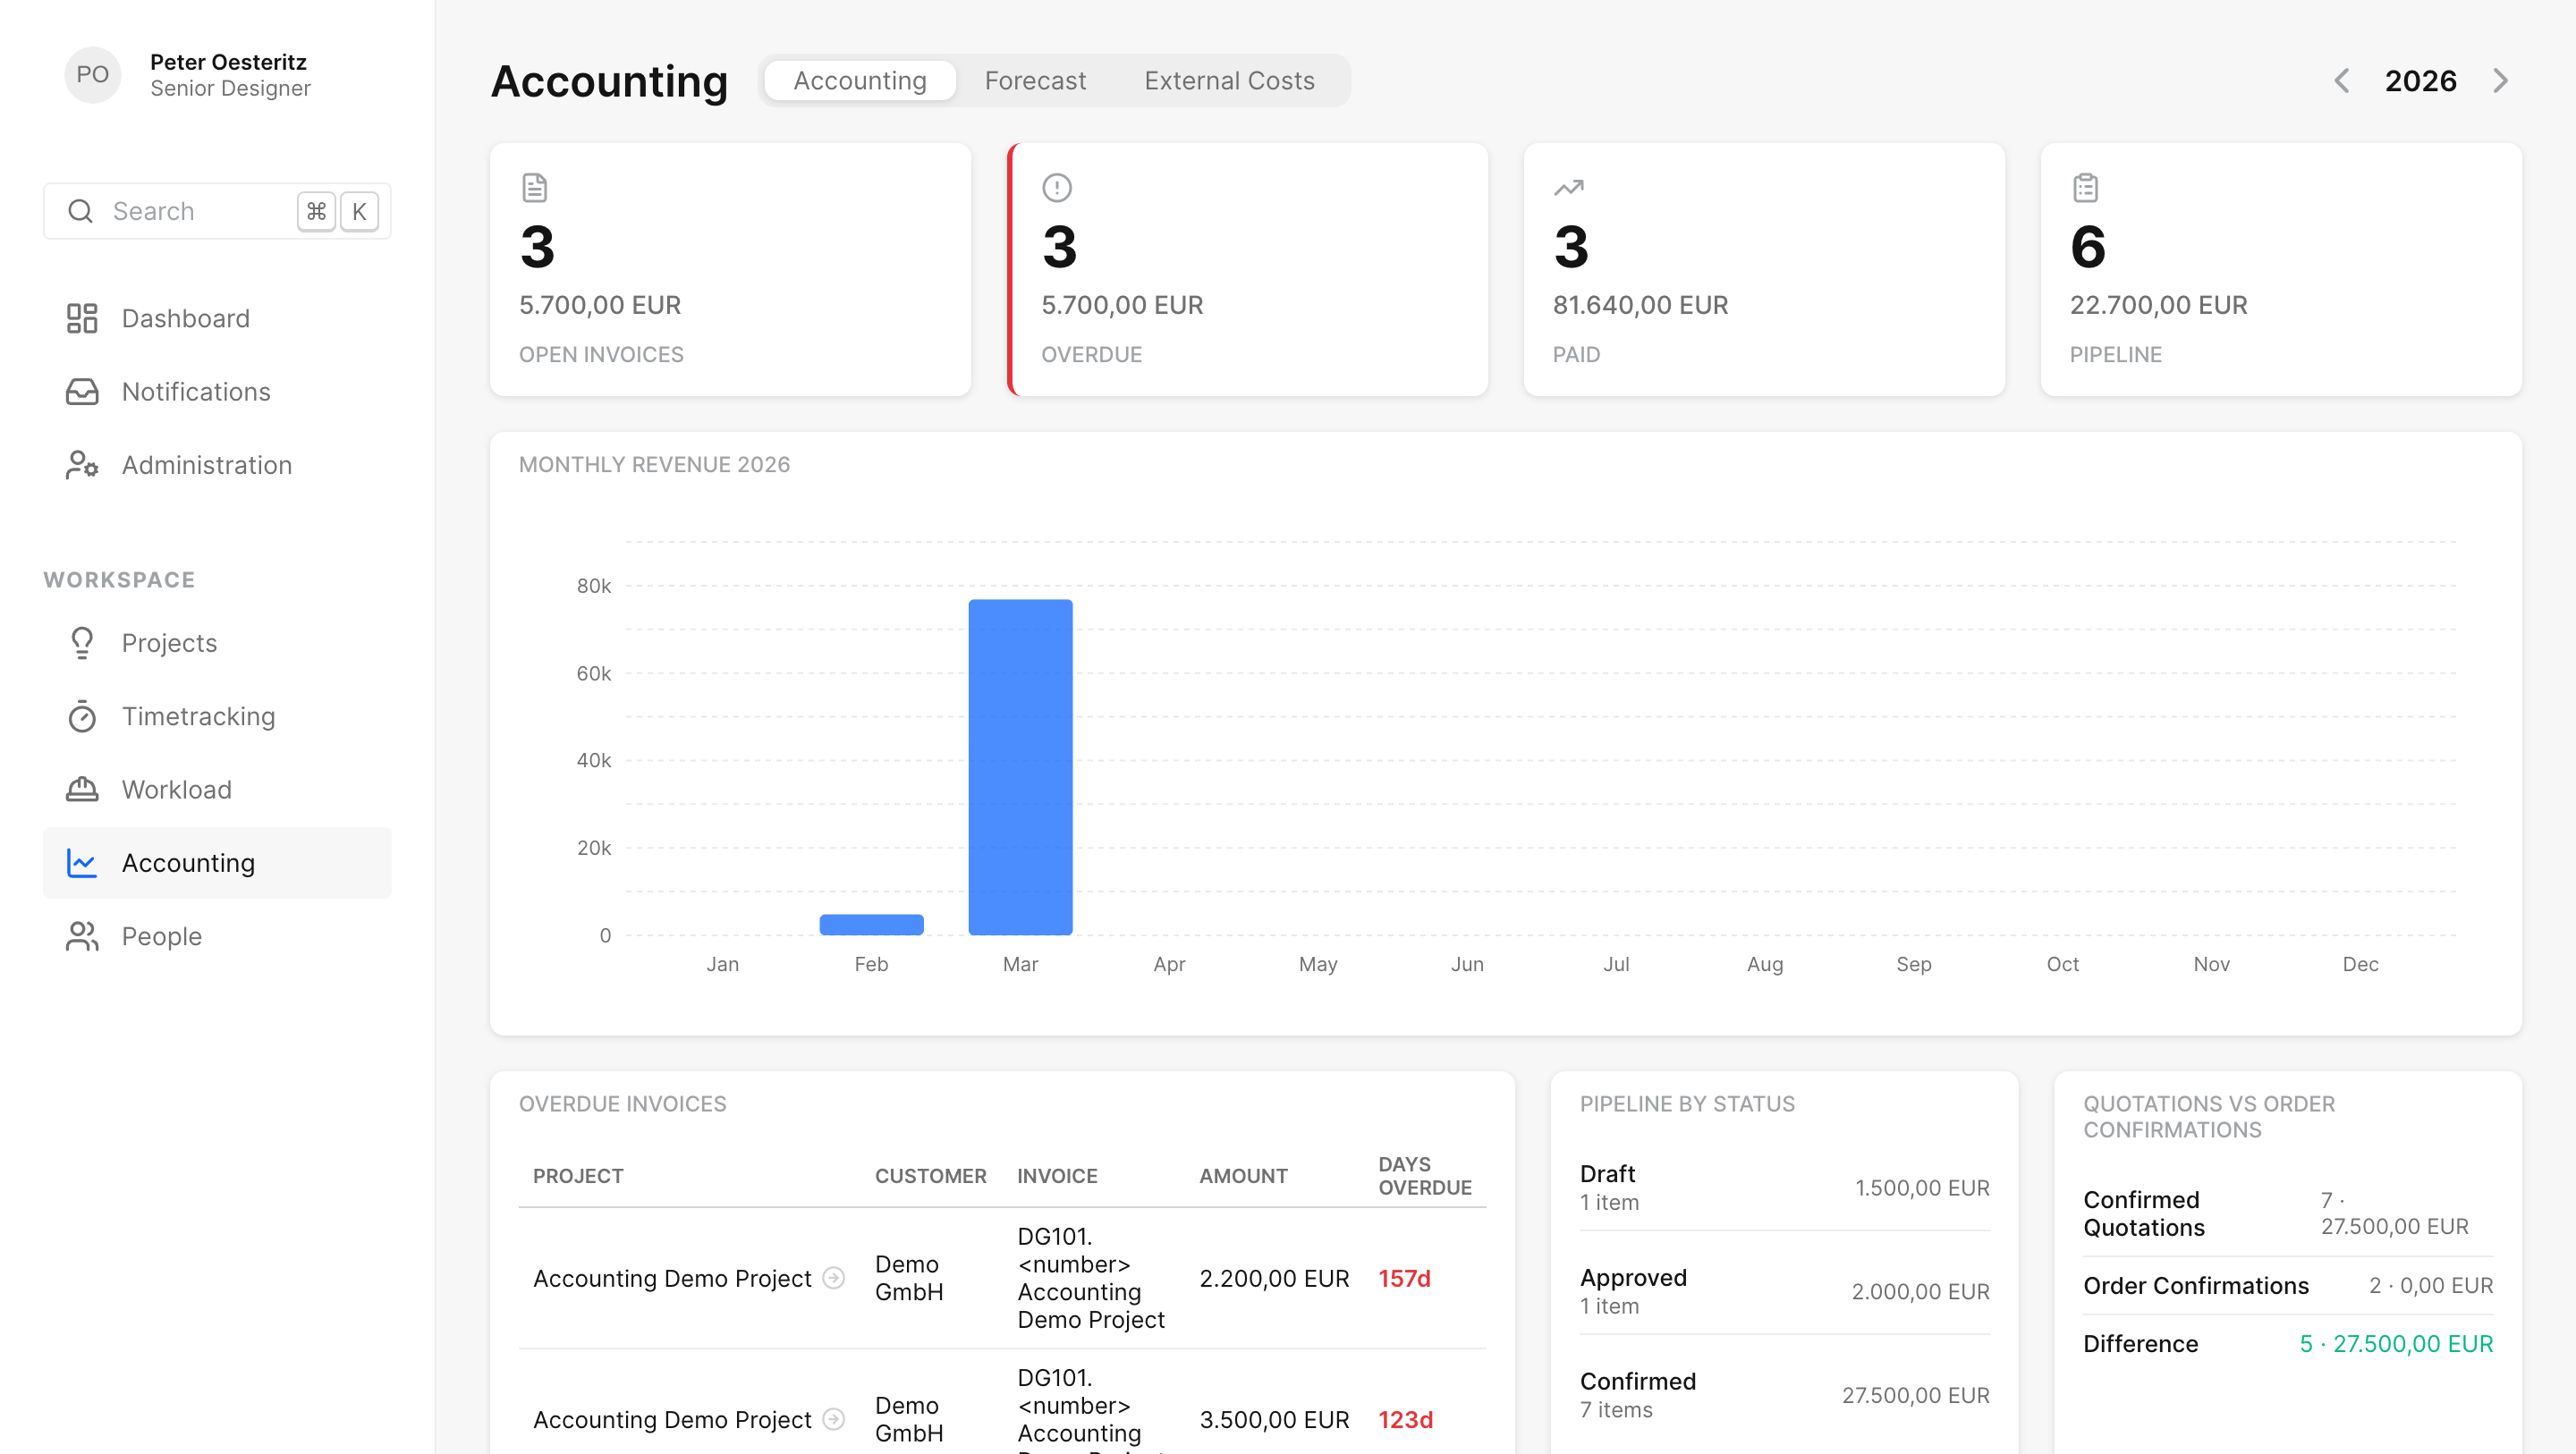Switch to the Forecast tab

pyautogui.click(x=1035, y=81)
